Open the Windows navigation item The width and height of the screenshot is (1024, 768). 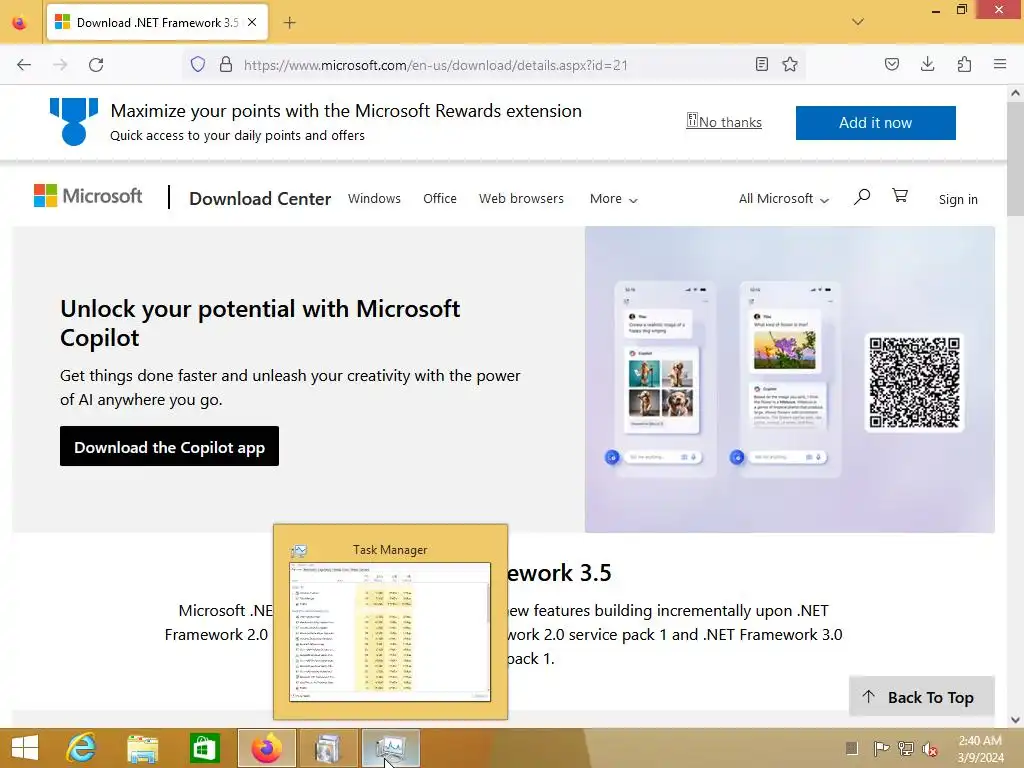[374, 199]
